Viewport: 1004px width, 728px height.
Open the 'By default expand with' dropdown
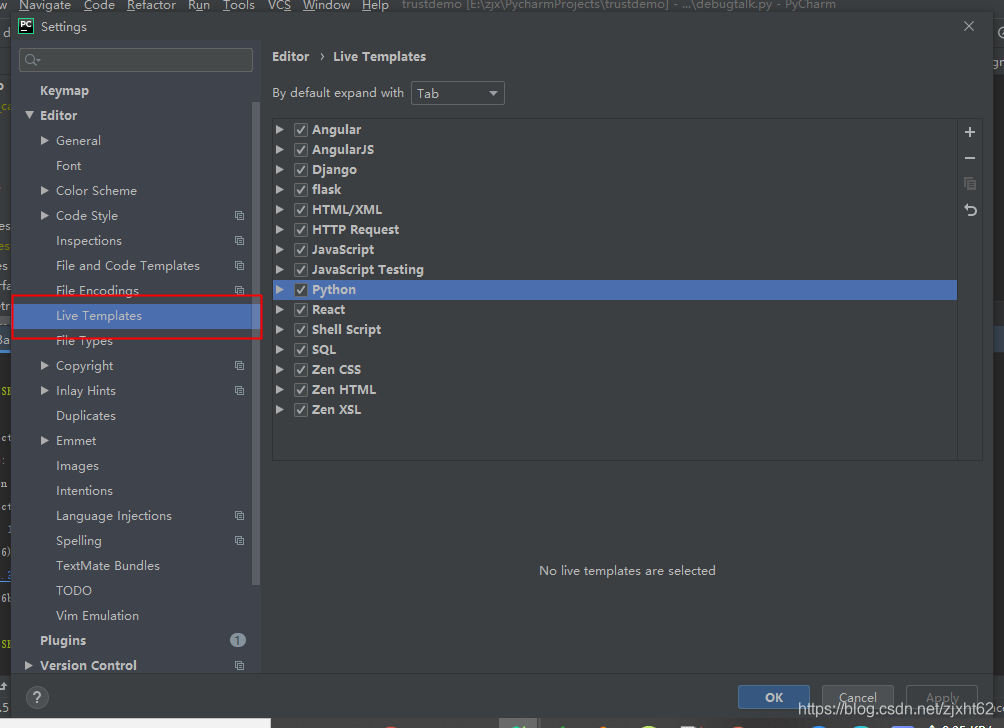[492, 92]
